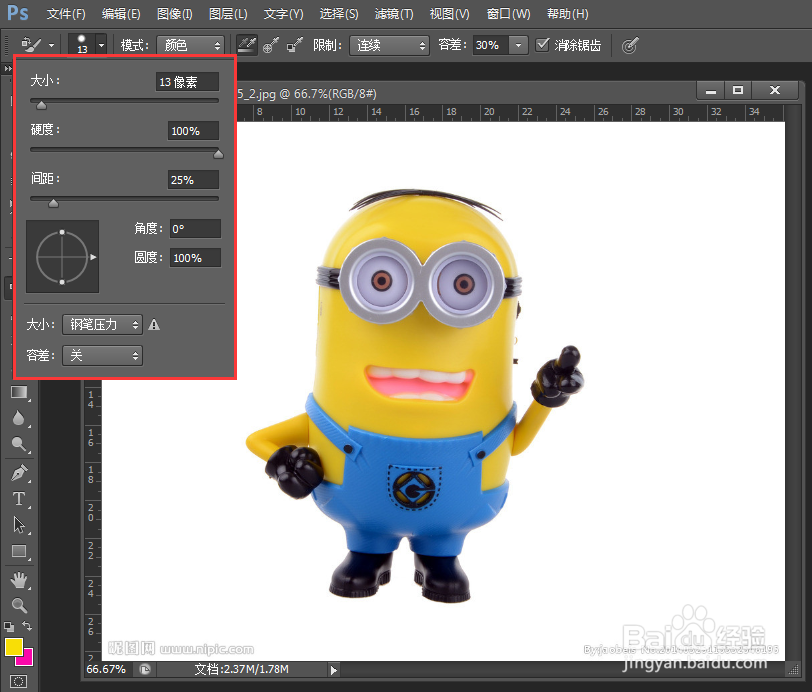This screenshot has height=692, width=812.
Task: Open the 图层(L) menu
Action: 228,14
